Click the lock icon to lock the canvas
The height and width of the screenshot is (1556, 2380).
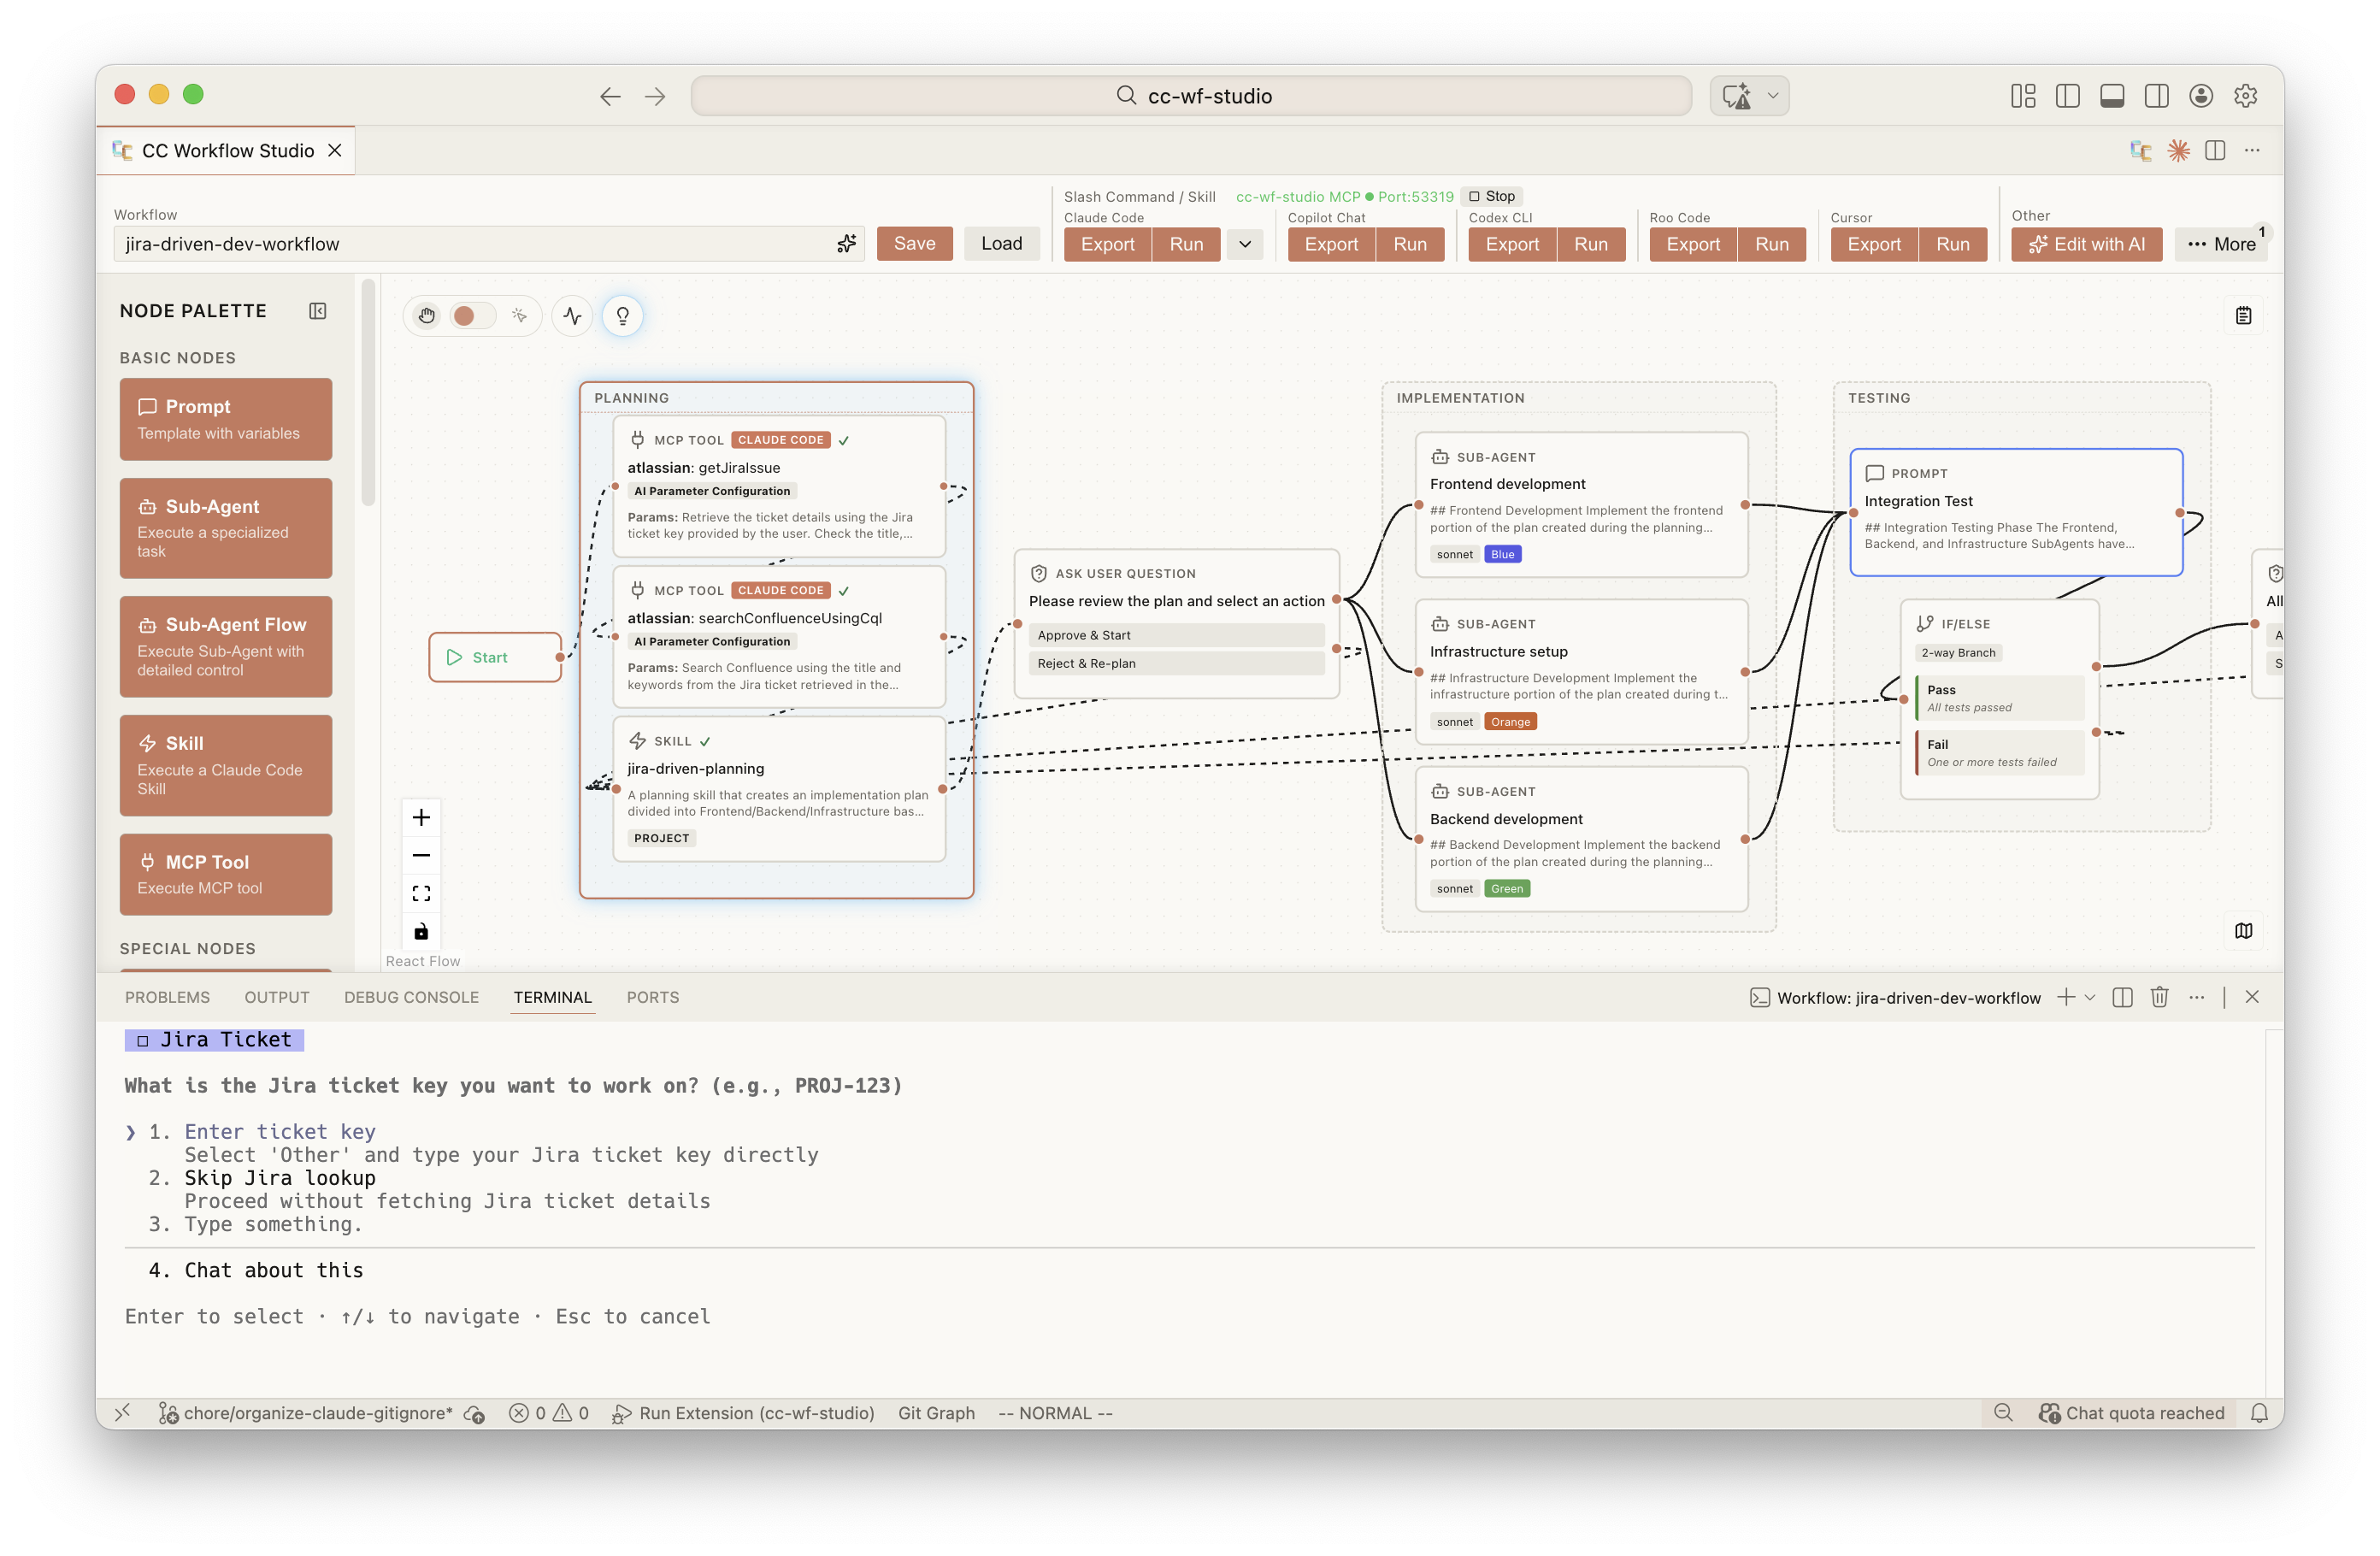pyautogui.click(x=421, y=931)
